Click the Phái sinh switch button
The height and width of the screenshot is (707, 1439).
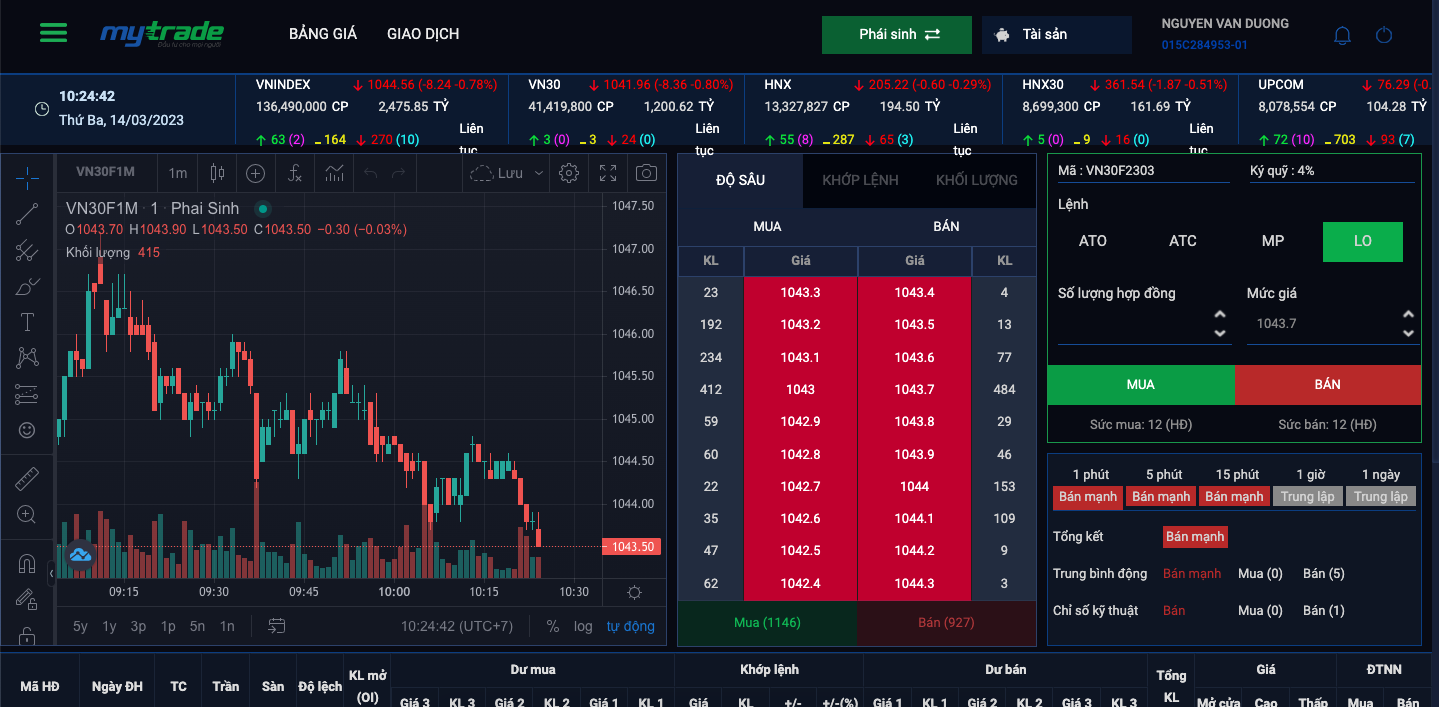[897, 34]
